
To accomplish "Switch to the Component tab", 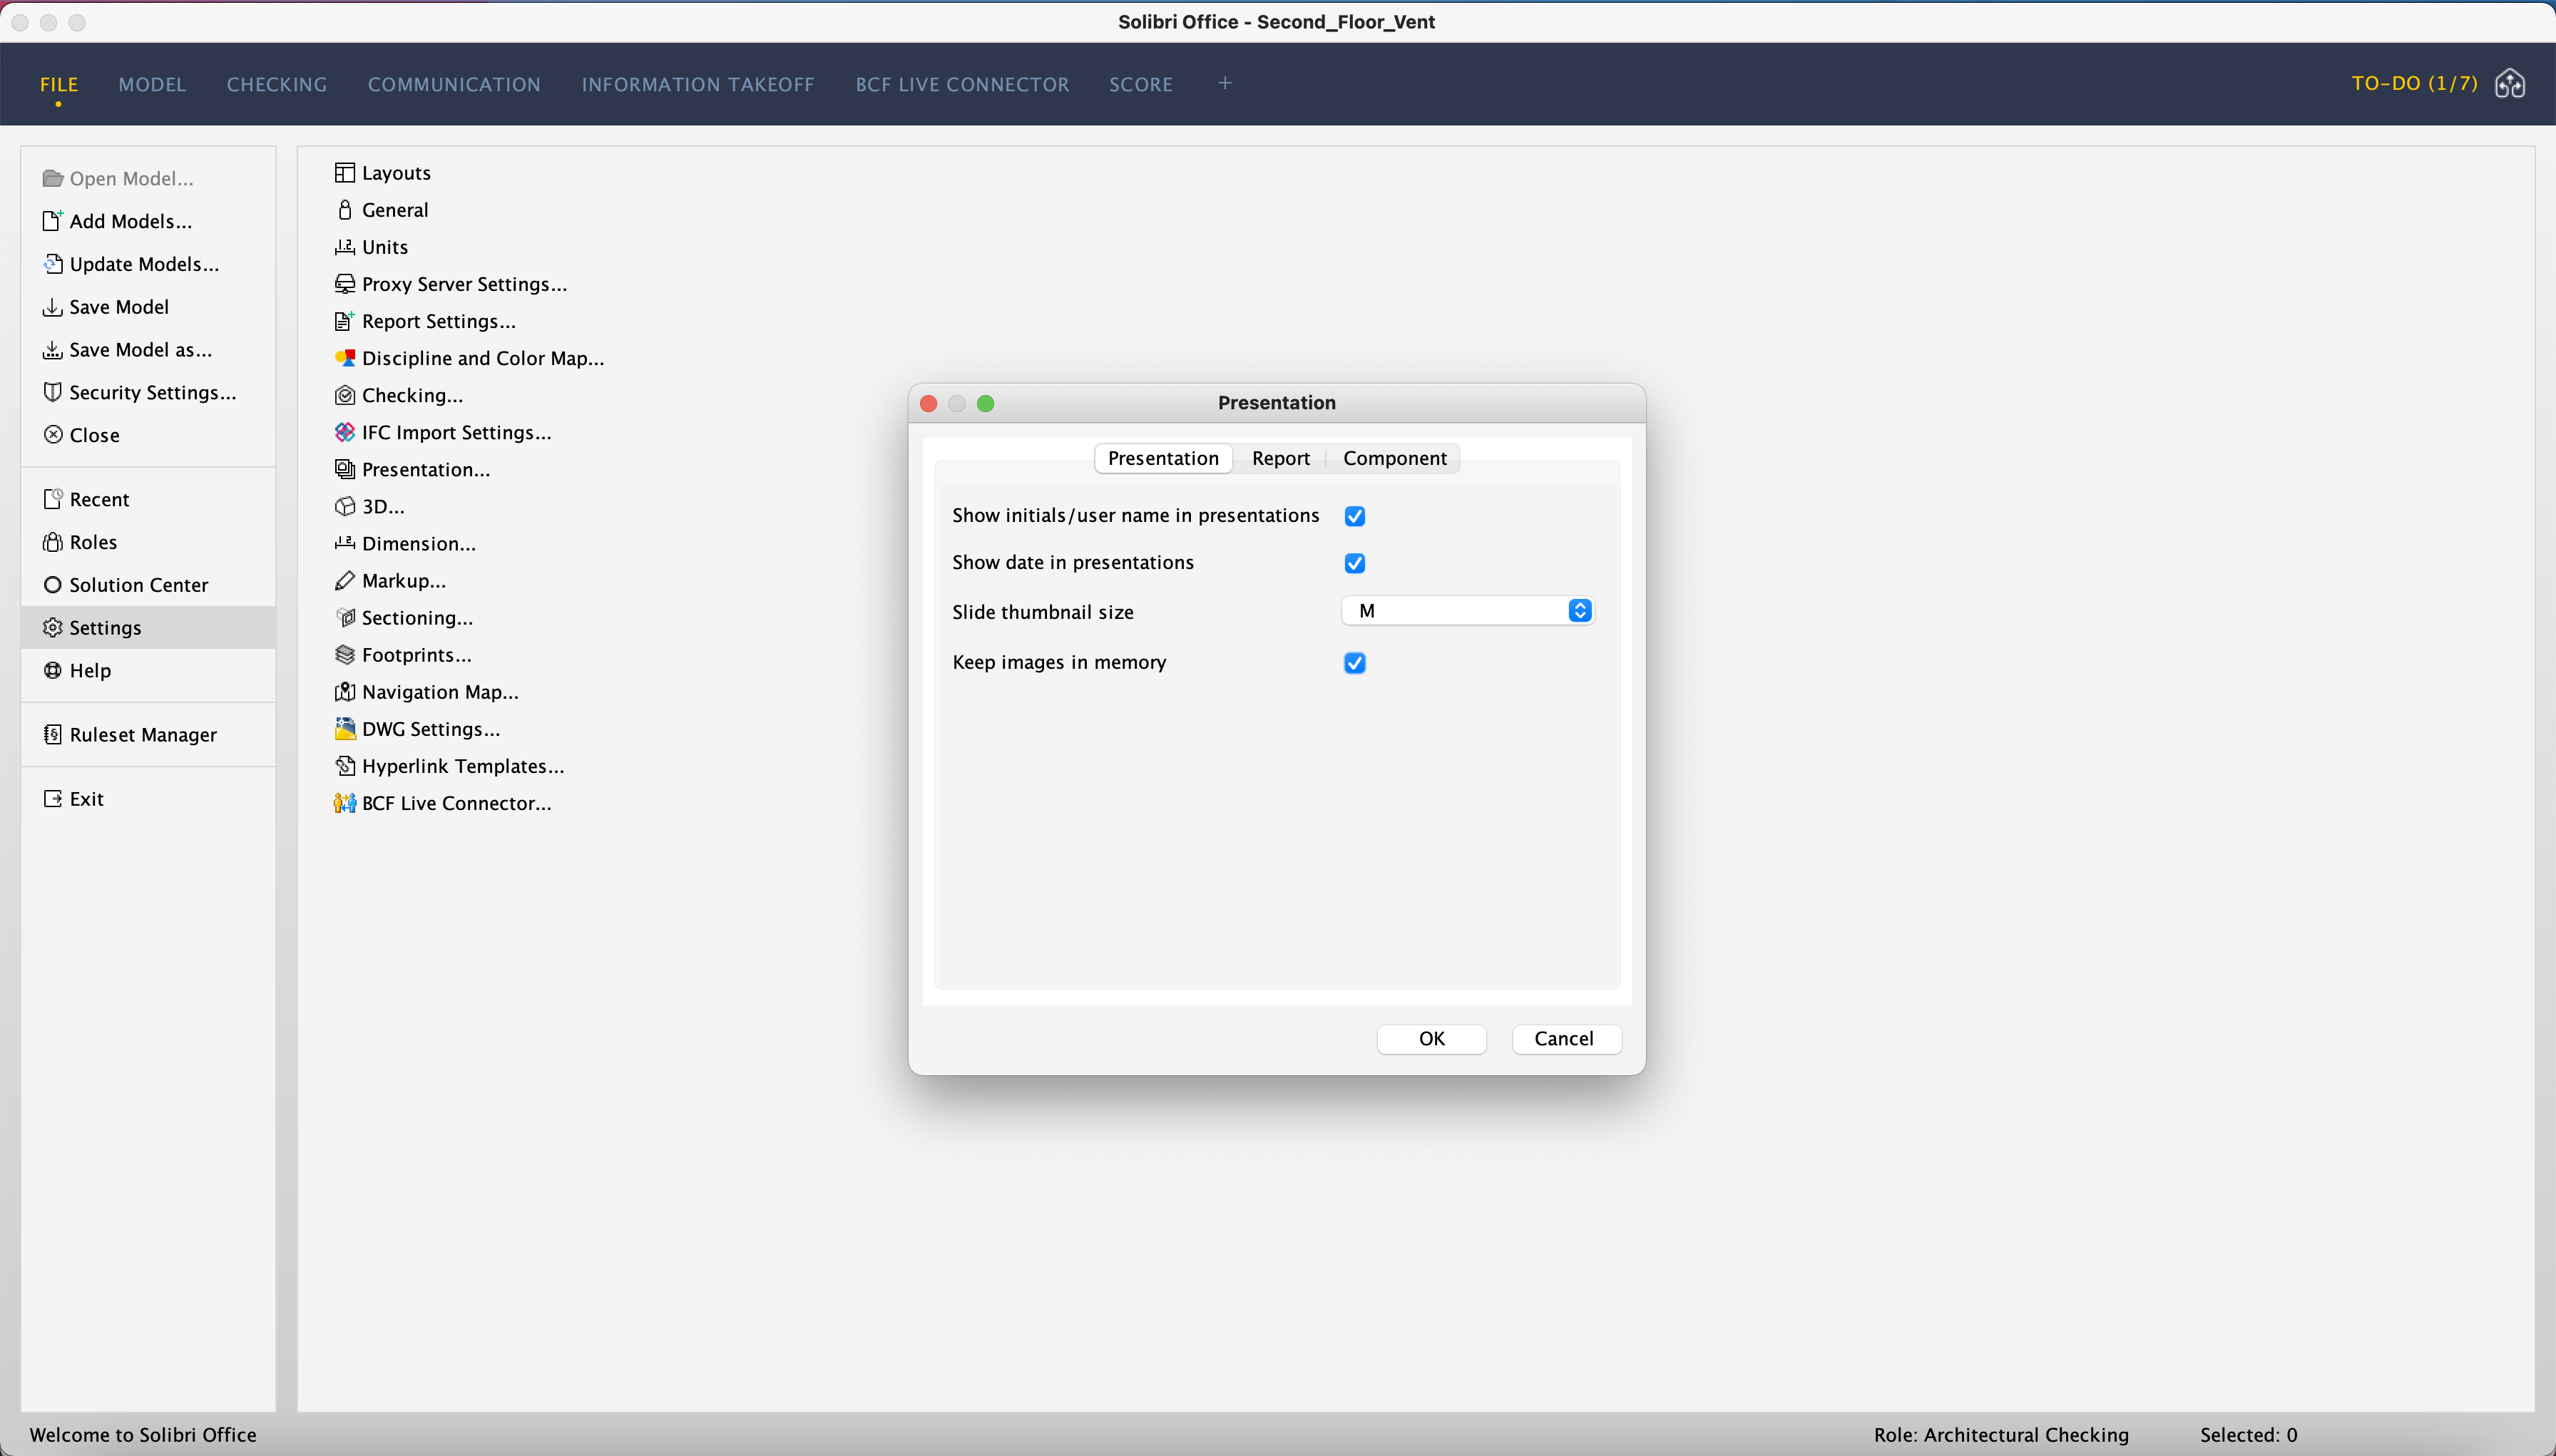I will point(1394,458).
